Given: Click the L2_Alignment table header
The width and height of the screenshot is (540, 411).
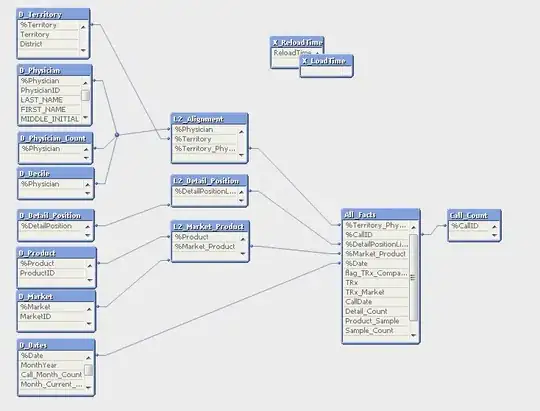Looking at the screenshot, I should pos(209,119).
